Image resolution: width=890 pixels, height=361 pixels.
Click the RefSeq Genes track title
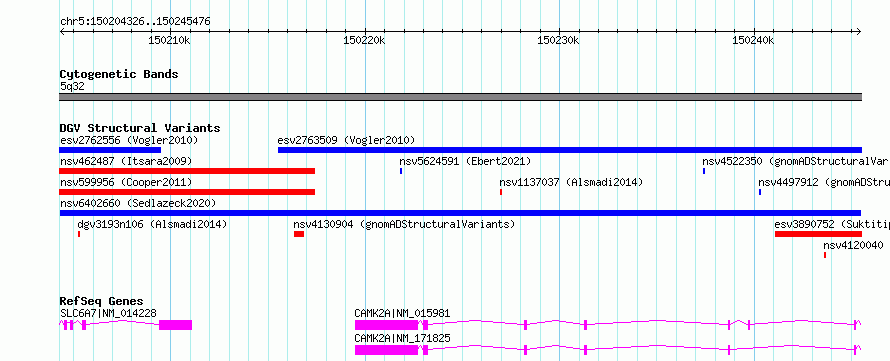102,301
